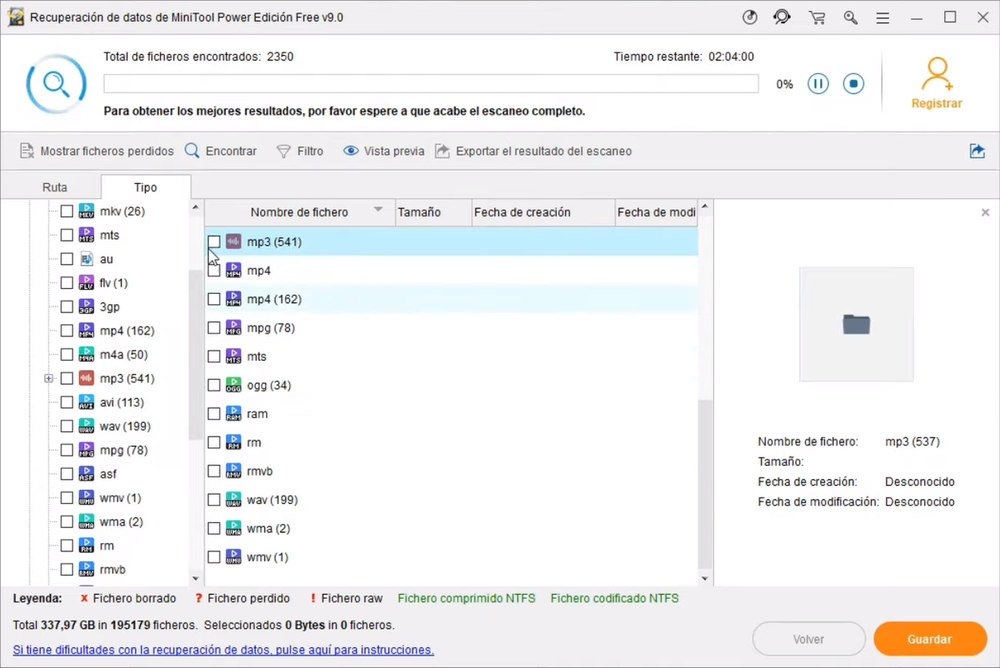This screenshot has height=668, width=1000.
Task: Sort by Fecha de creación column header
Action: tap(543, 212)
